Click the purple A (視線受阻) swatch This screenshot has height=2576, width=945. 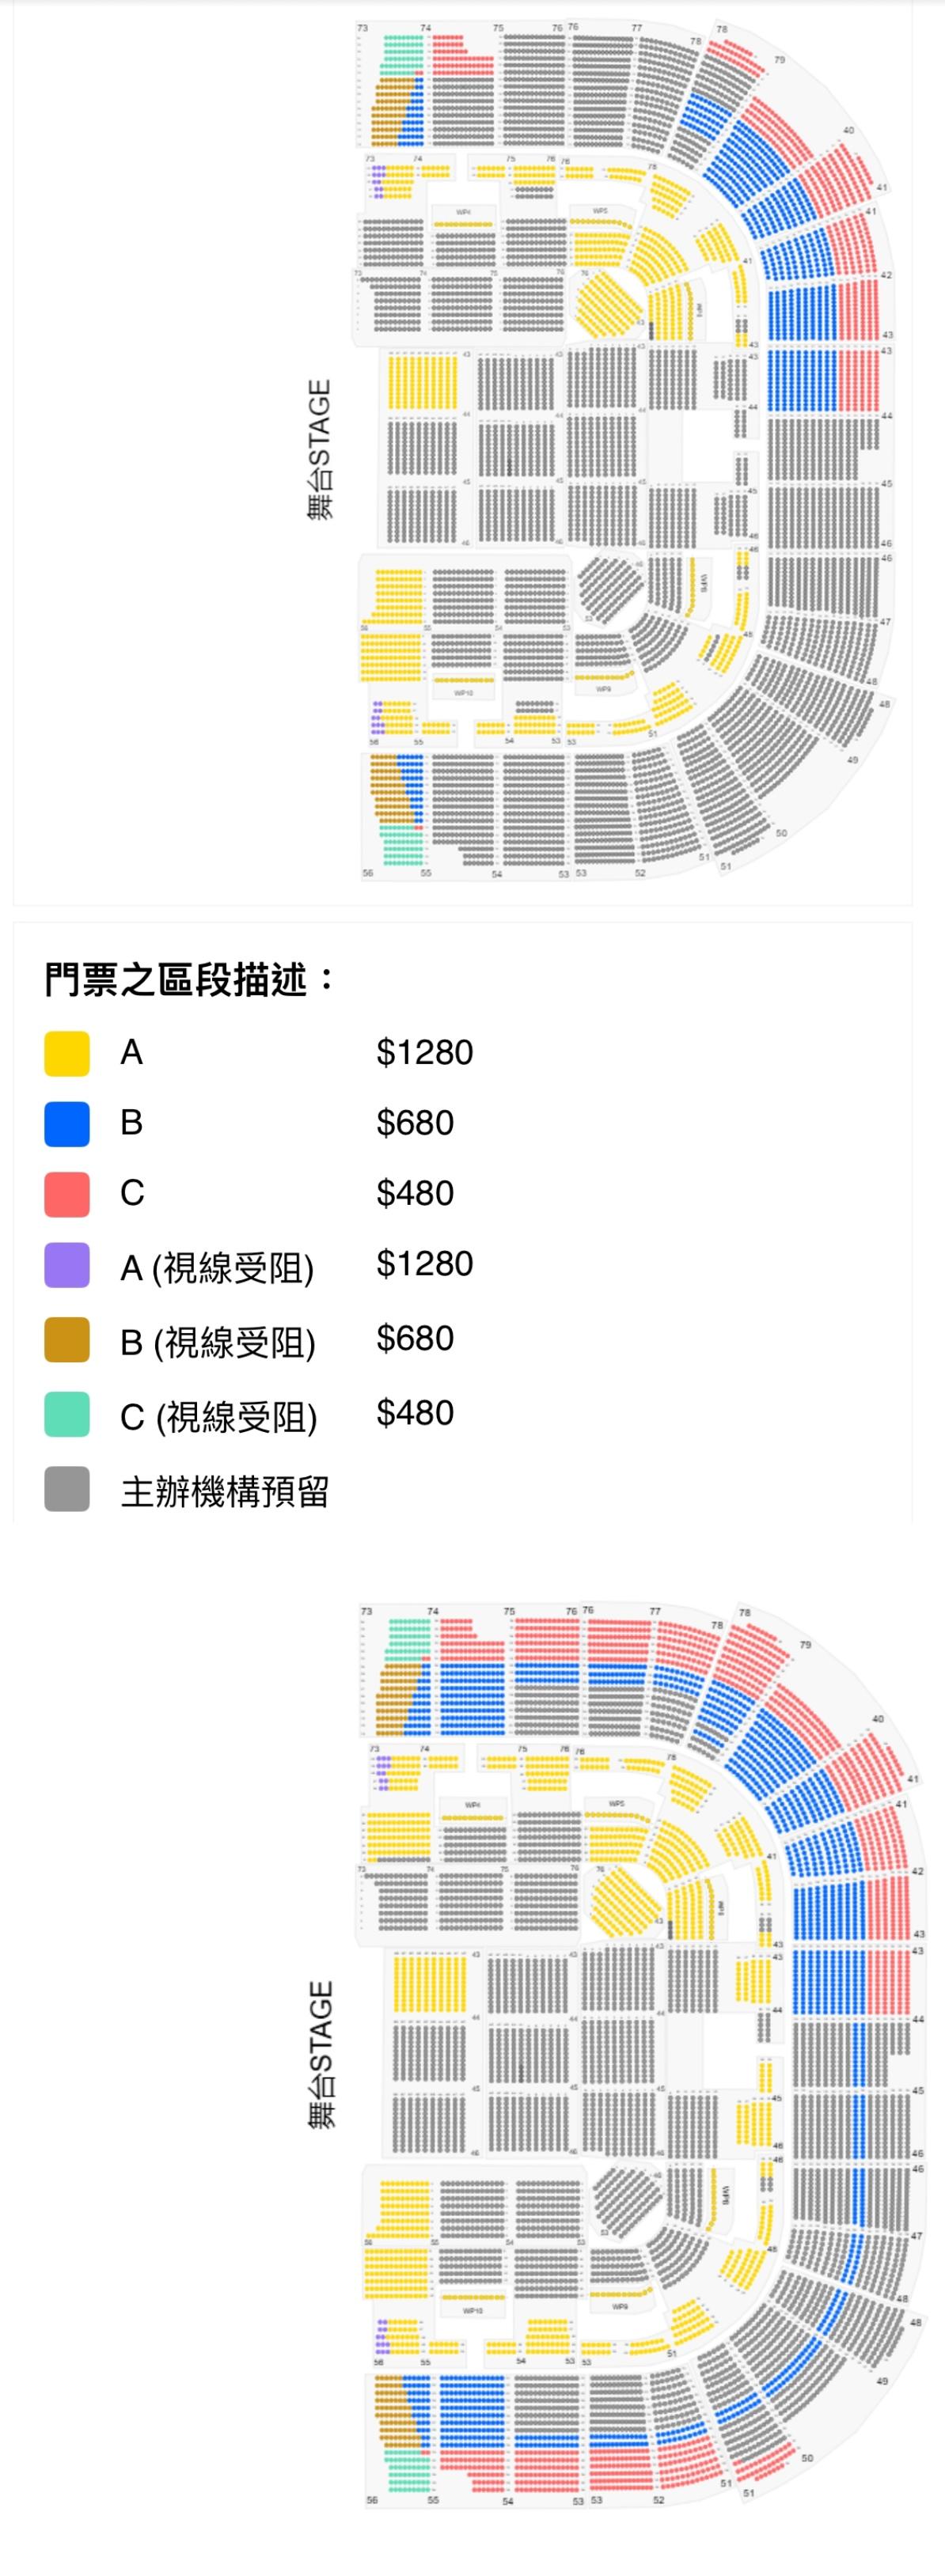(x=67, y=1264)
